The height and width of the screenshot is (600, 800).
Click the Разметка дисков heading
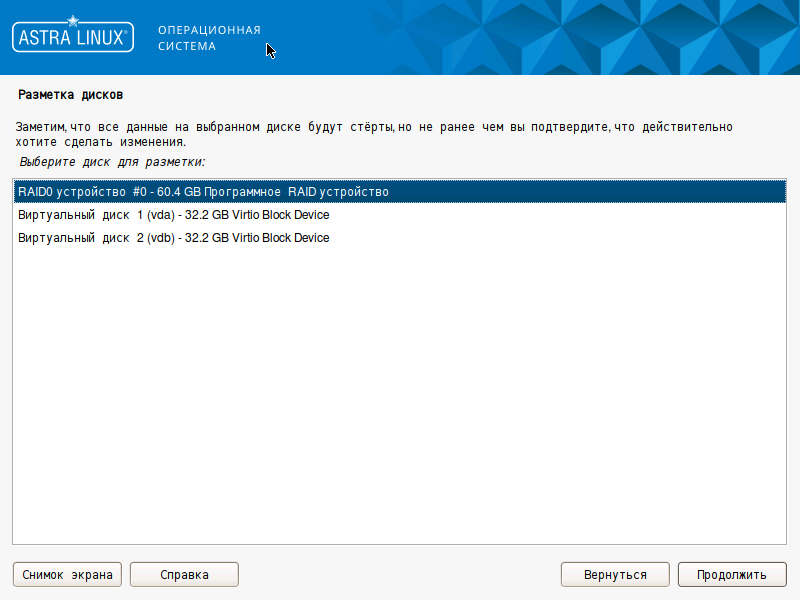click(70, 95)
